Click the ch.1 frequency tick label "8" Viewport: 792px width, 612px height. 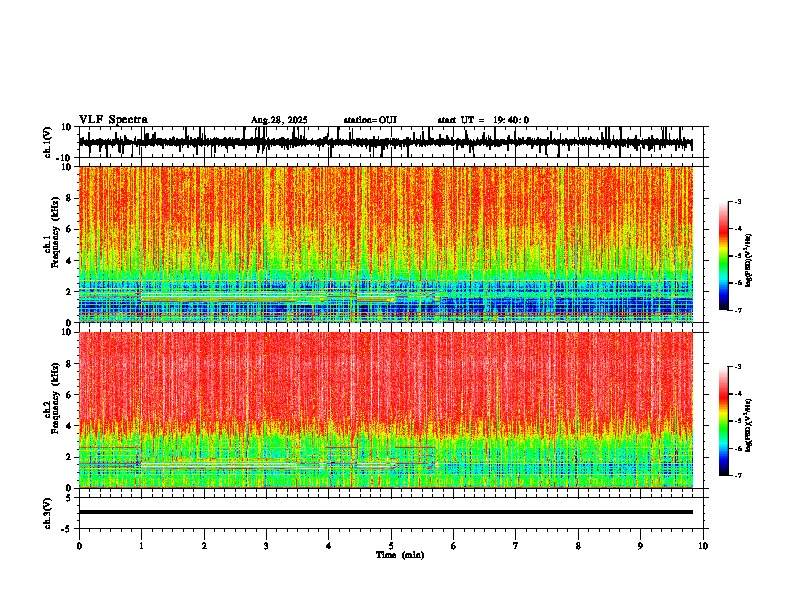[x=70, y=198]
